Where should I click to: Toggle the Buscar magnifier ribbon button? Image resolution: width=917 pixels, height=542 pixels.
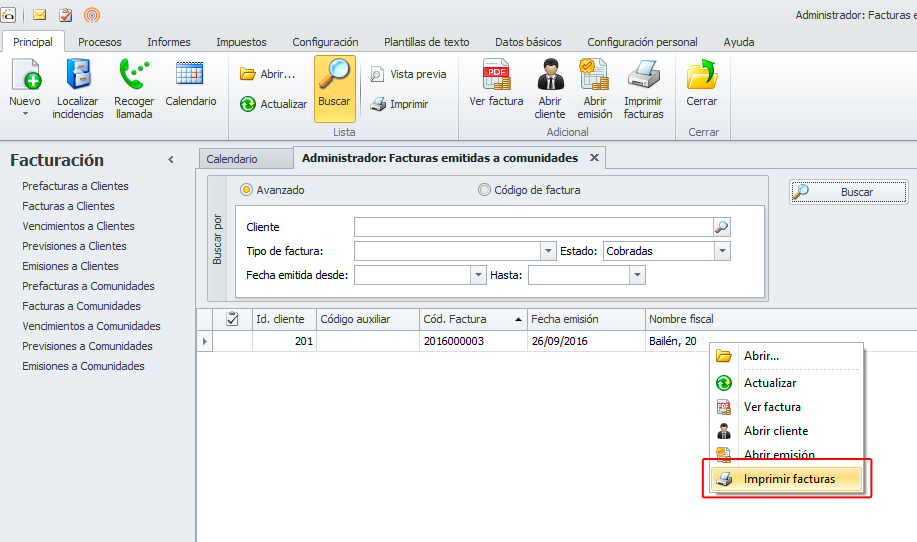335,88
